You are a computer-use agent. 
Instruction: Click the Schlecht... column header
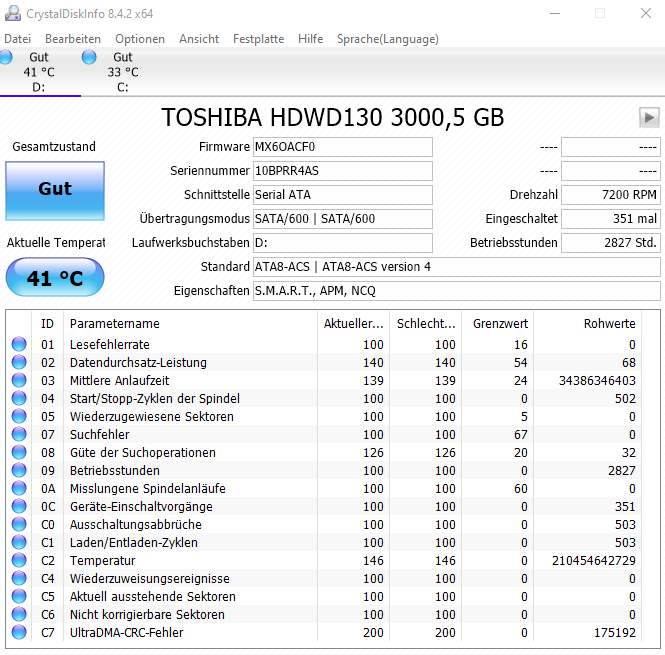pos(426,324)
